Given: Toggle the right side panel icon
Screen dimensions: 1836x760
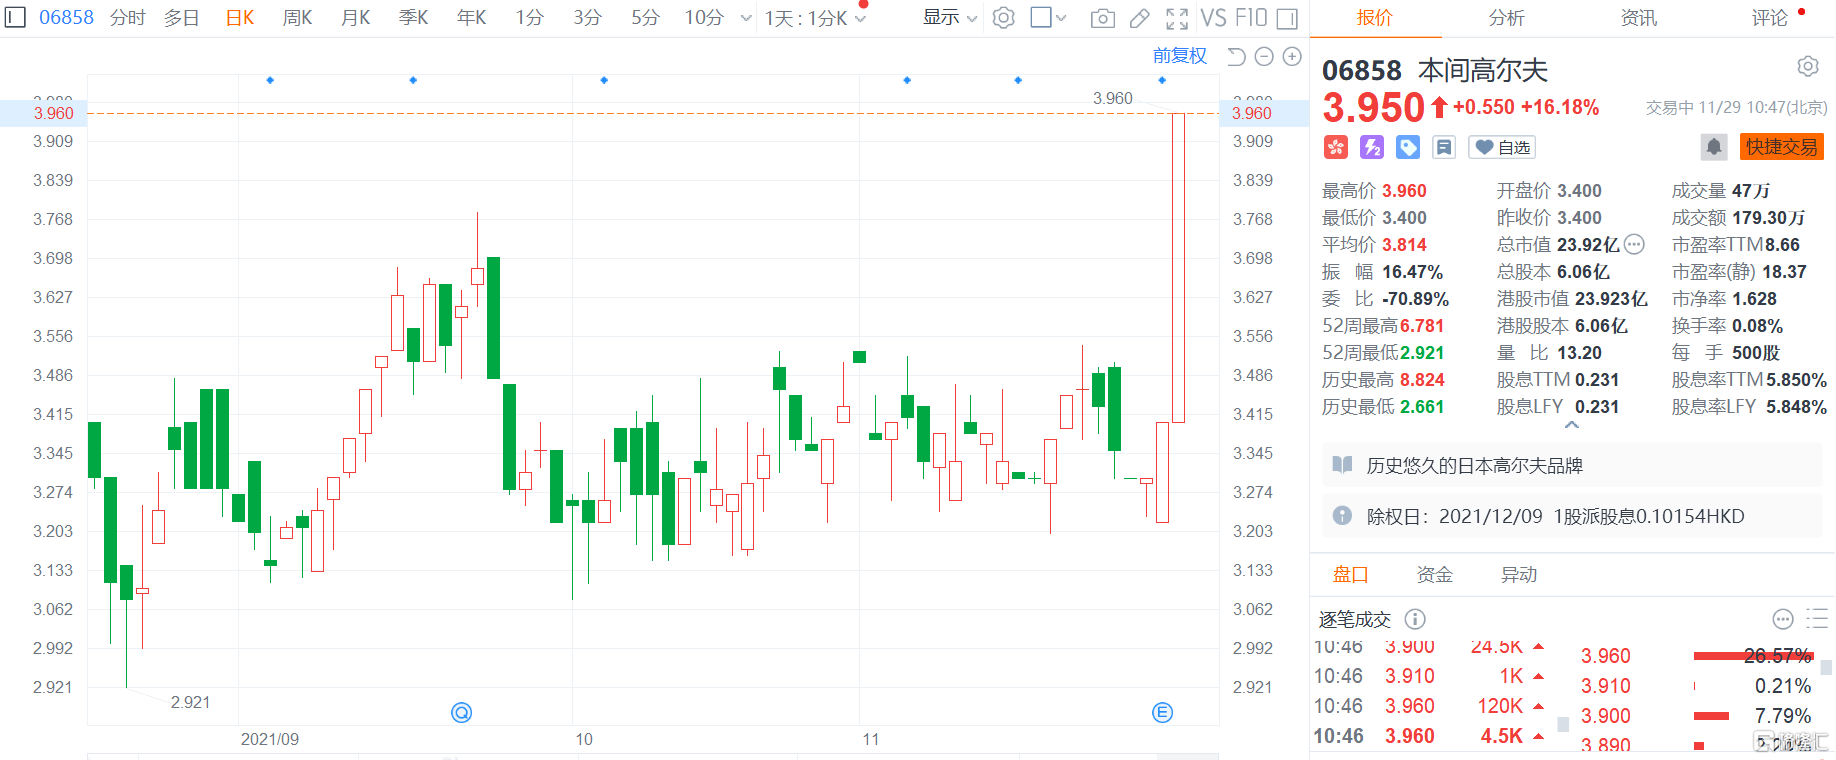Looking at the screenshot, I should [x=1288, y=18].
